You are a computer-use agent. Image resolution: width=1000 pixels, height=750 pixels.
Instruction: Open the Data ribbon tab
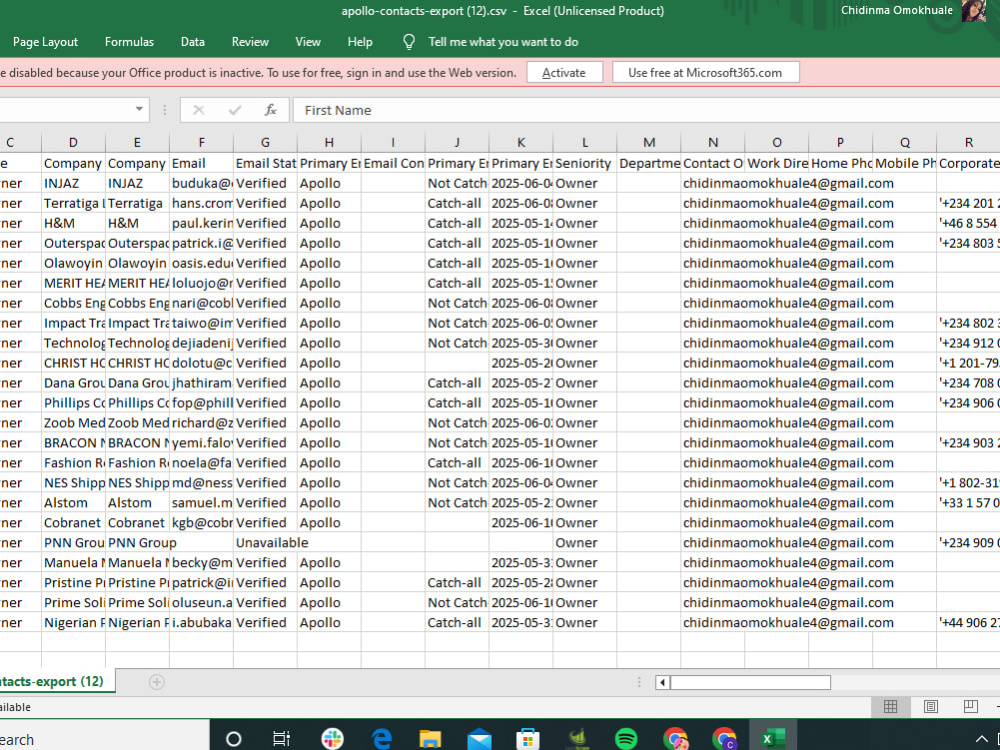click(x=193, y=42)
